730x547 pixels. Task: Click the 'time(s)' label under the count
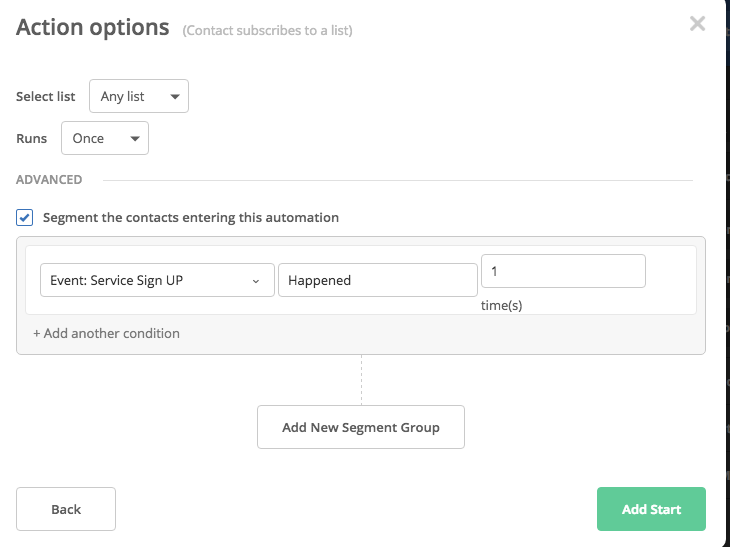coord(501,305)
